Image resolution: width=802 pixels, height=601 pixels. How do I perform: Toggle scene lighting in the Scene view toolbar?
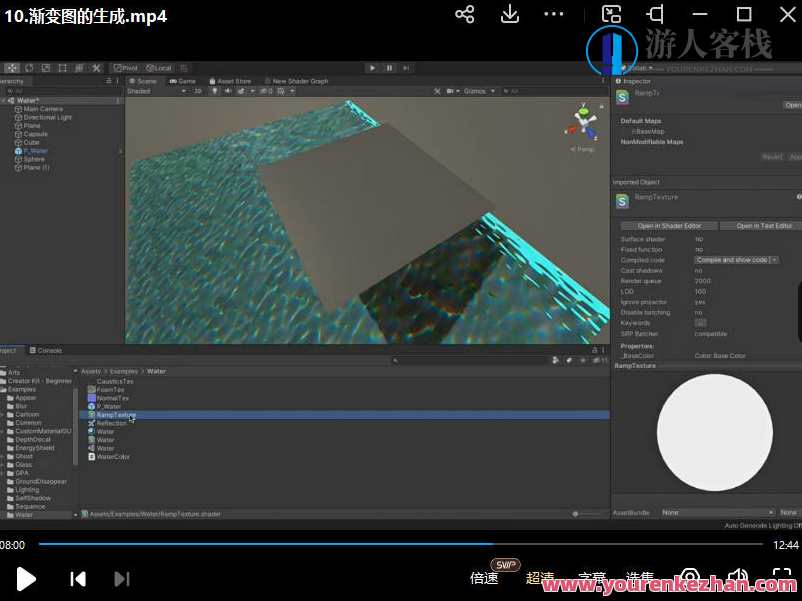coord(212,90)
